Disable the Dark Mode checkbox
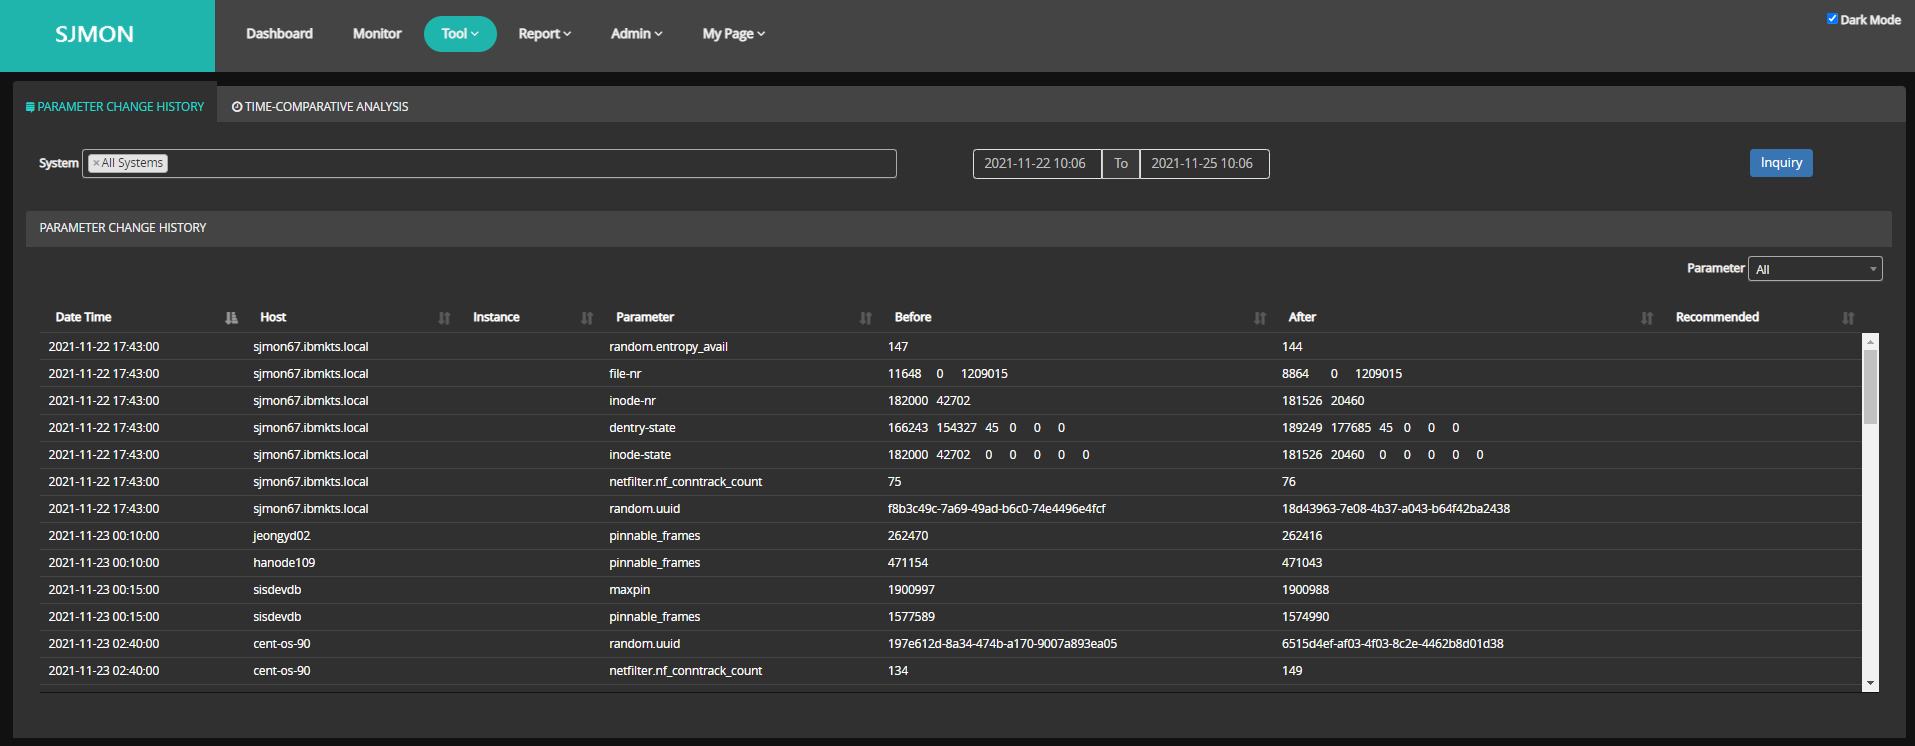The width and height of the screenshot is (1915, 746). click(x=1832, y=19)
